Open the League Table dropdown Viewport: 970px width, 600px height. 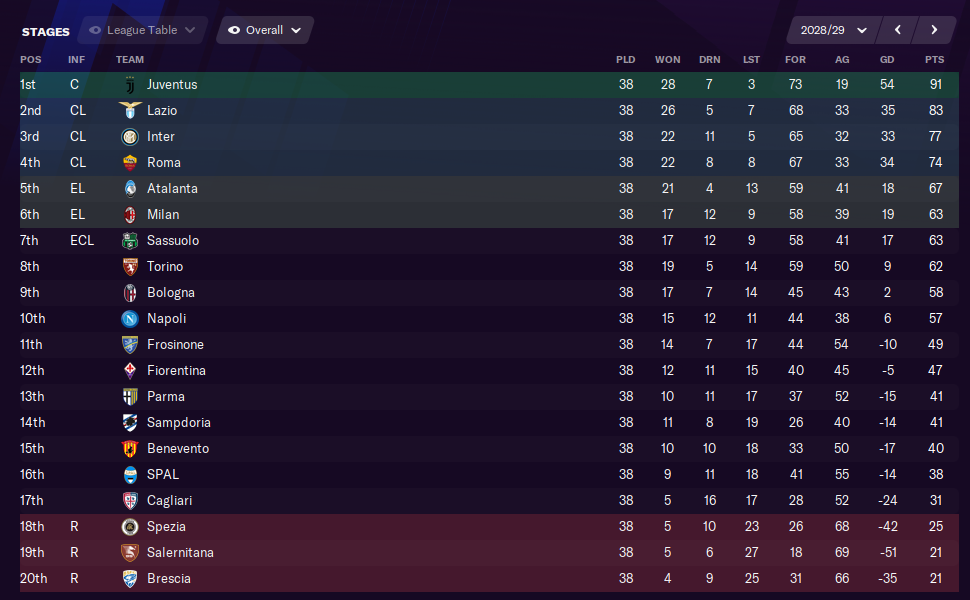point(144,30)
